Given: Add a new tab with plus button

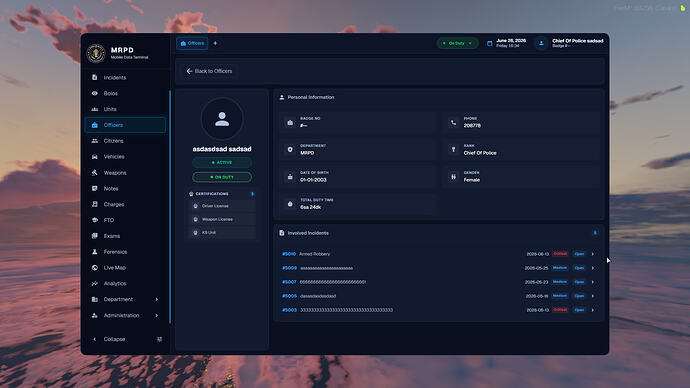Looking at the screenshot, I should coord(215,43).
